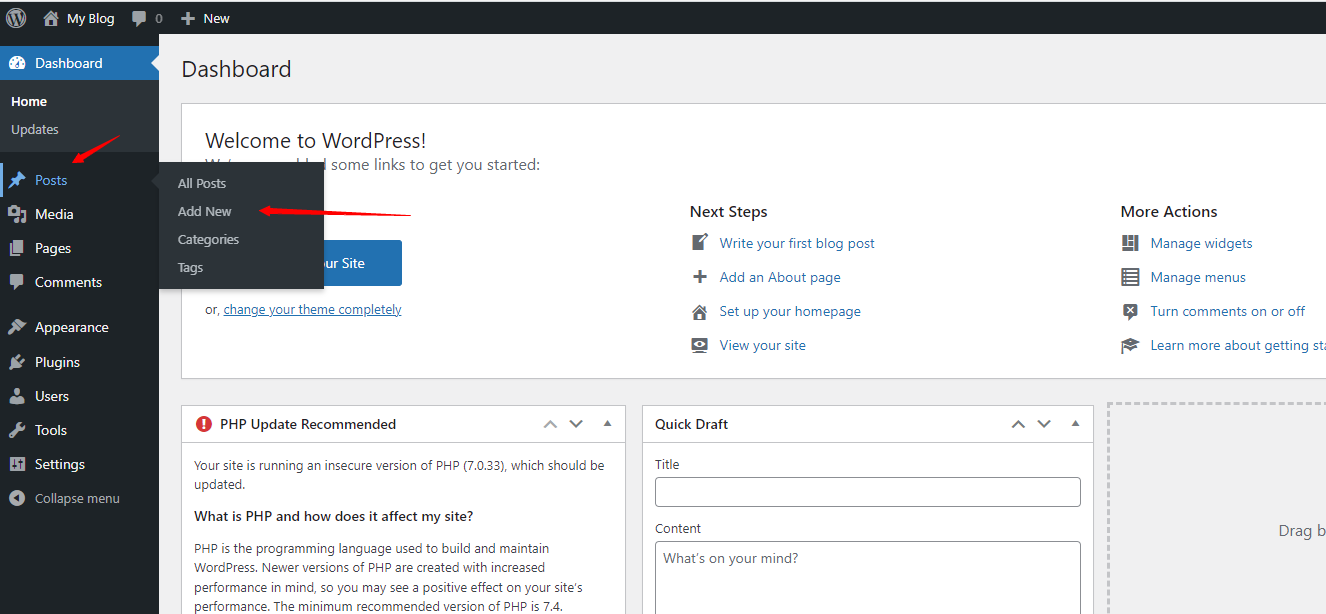Open the My Blog home icon

[51, 18]
